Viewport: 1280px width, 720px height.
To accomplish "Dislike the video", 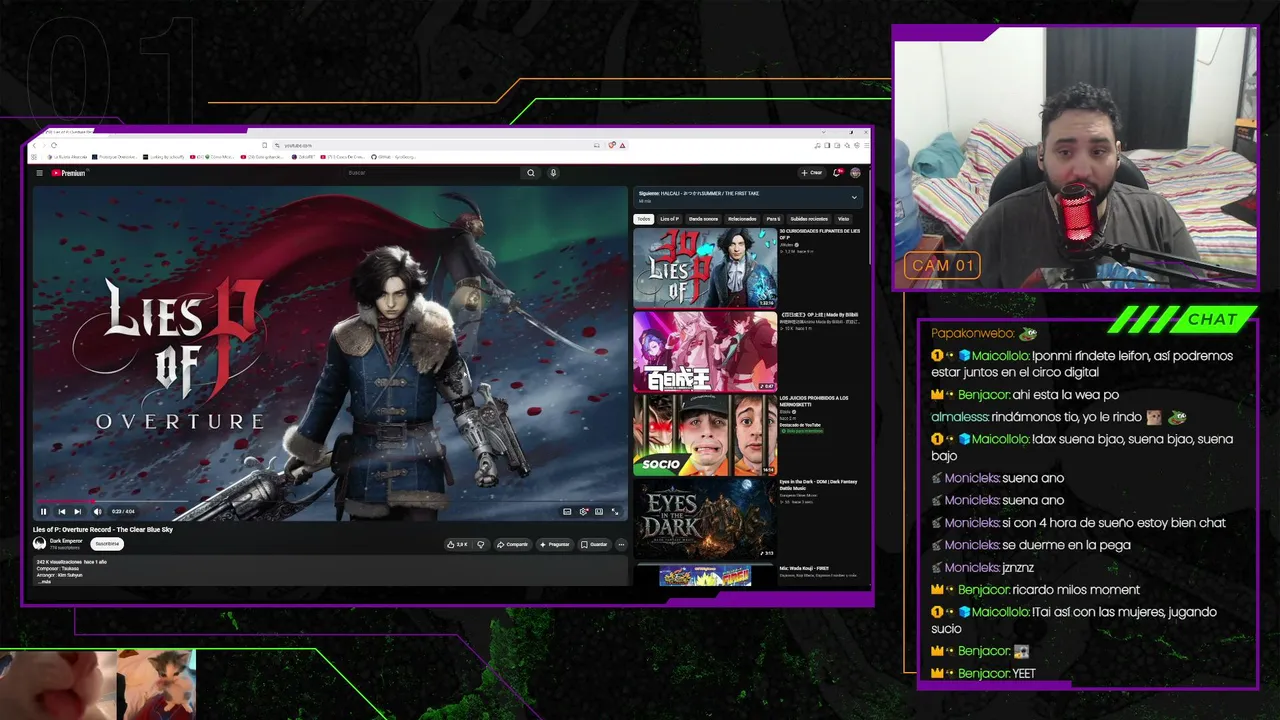I will point(480,545).
